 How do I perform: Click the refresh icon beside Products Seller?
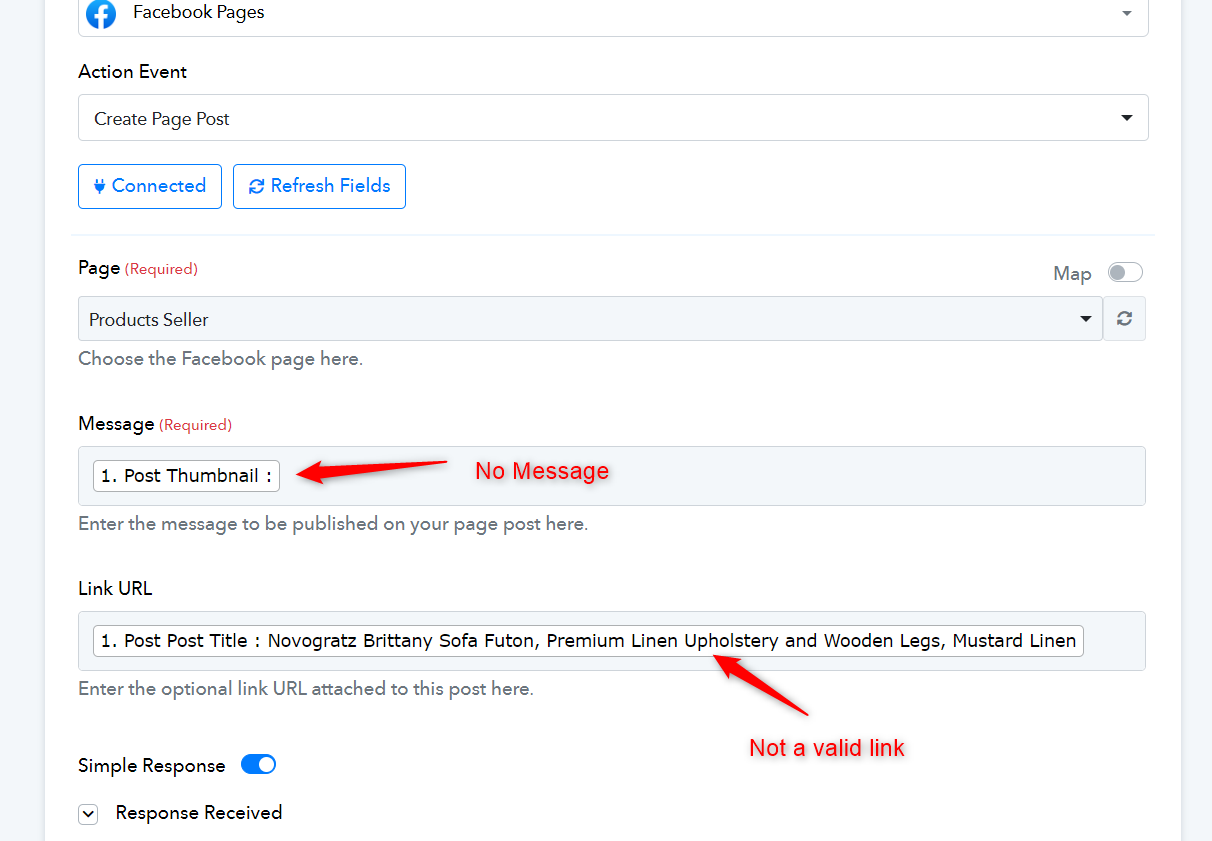[x=1125, y=319]
